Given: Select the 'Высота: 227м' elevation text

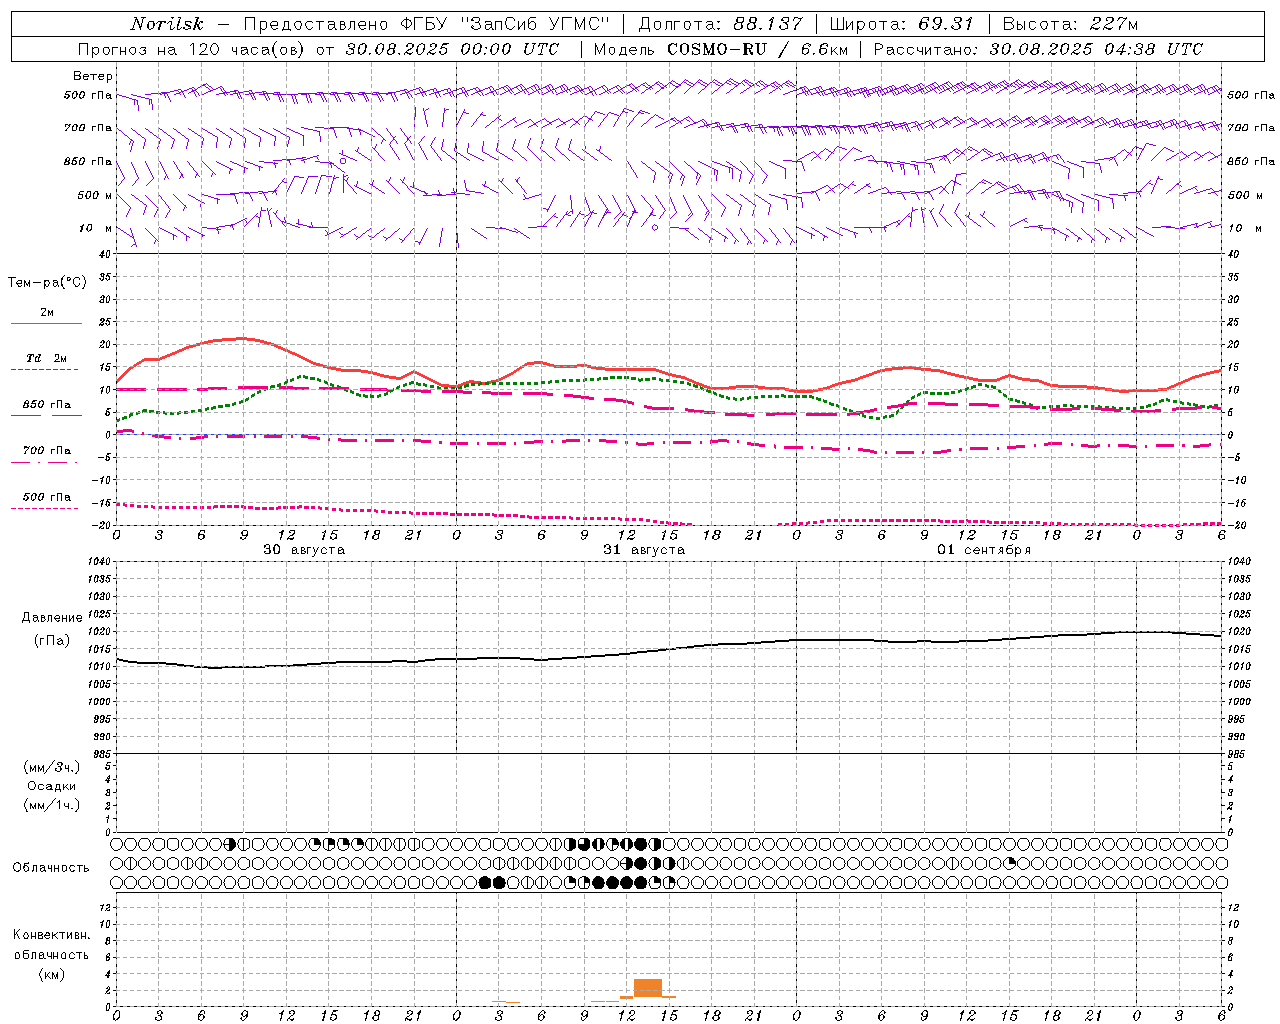Looking at the screenshot, I should [x=1070, y=24].
